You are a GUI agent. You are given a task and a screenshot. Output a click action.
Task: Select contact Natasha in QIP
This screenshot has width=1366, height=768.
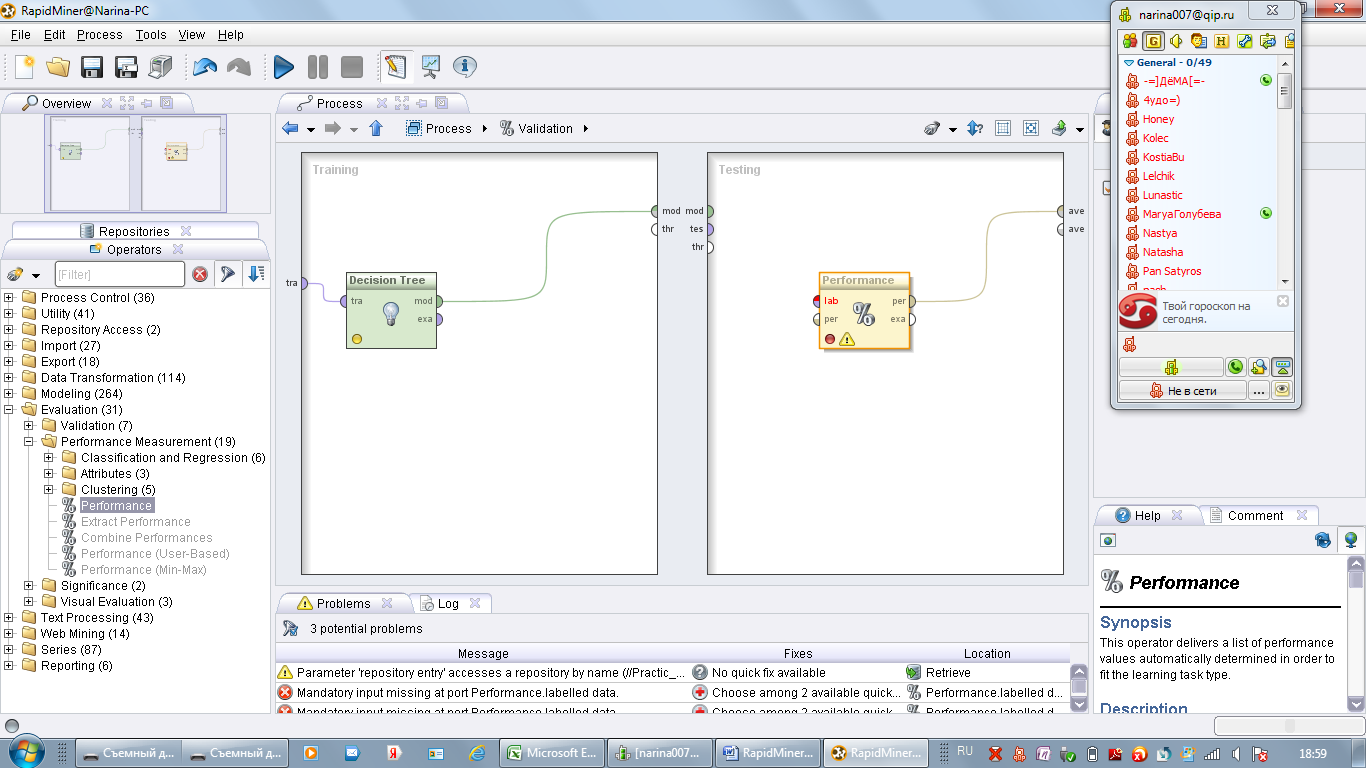[x=1162, y=252]
